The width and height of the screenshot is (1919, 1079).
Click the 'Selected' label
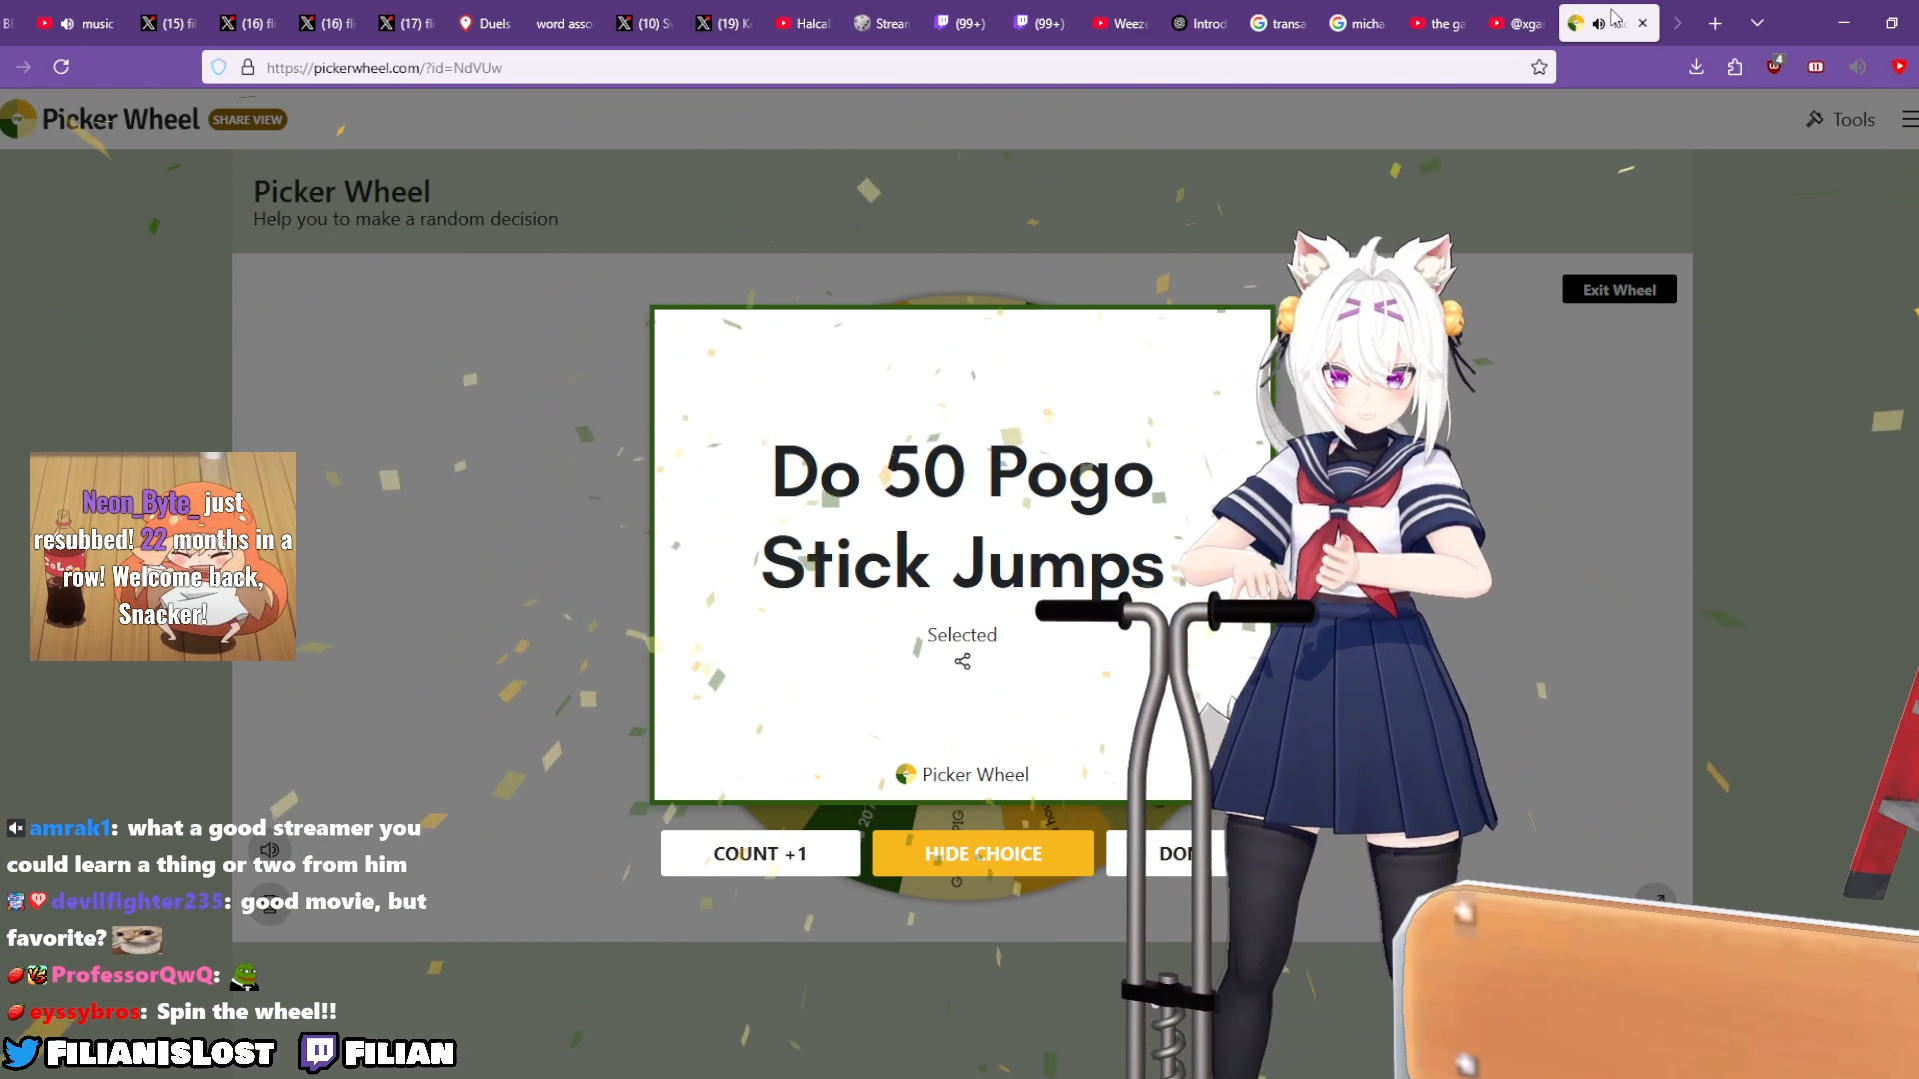(962, 635)
